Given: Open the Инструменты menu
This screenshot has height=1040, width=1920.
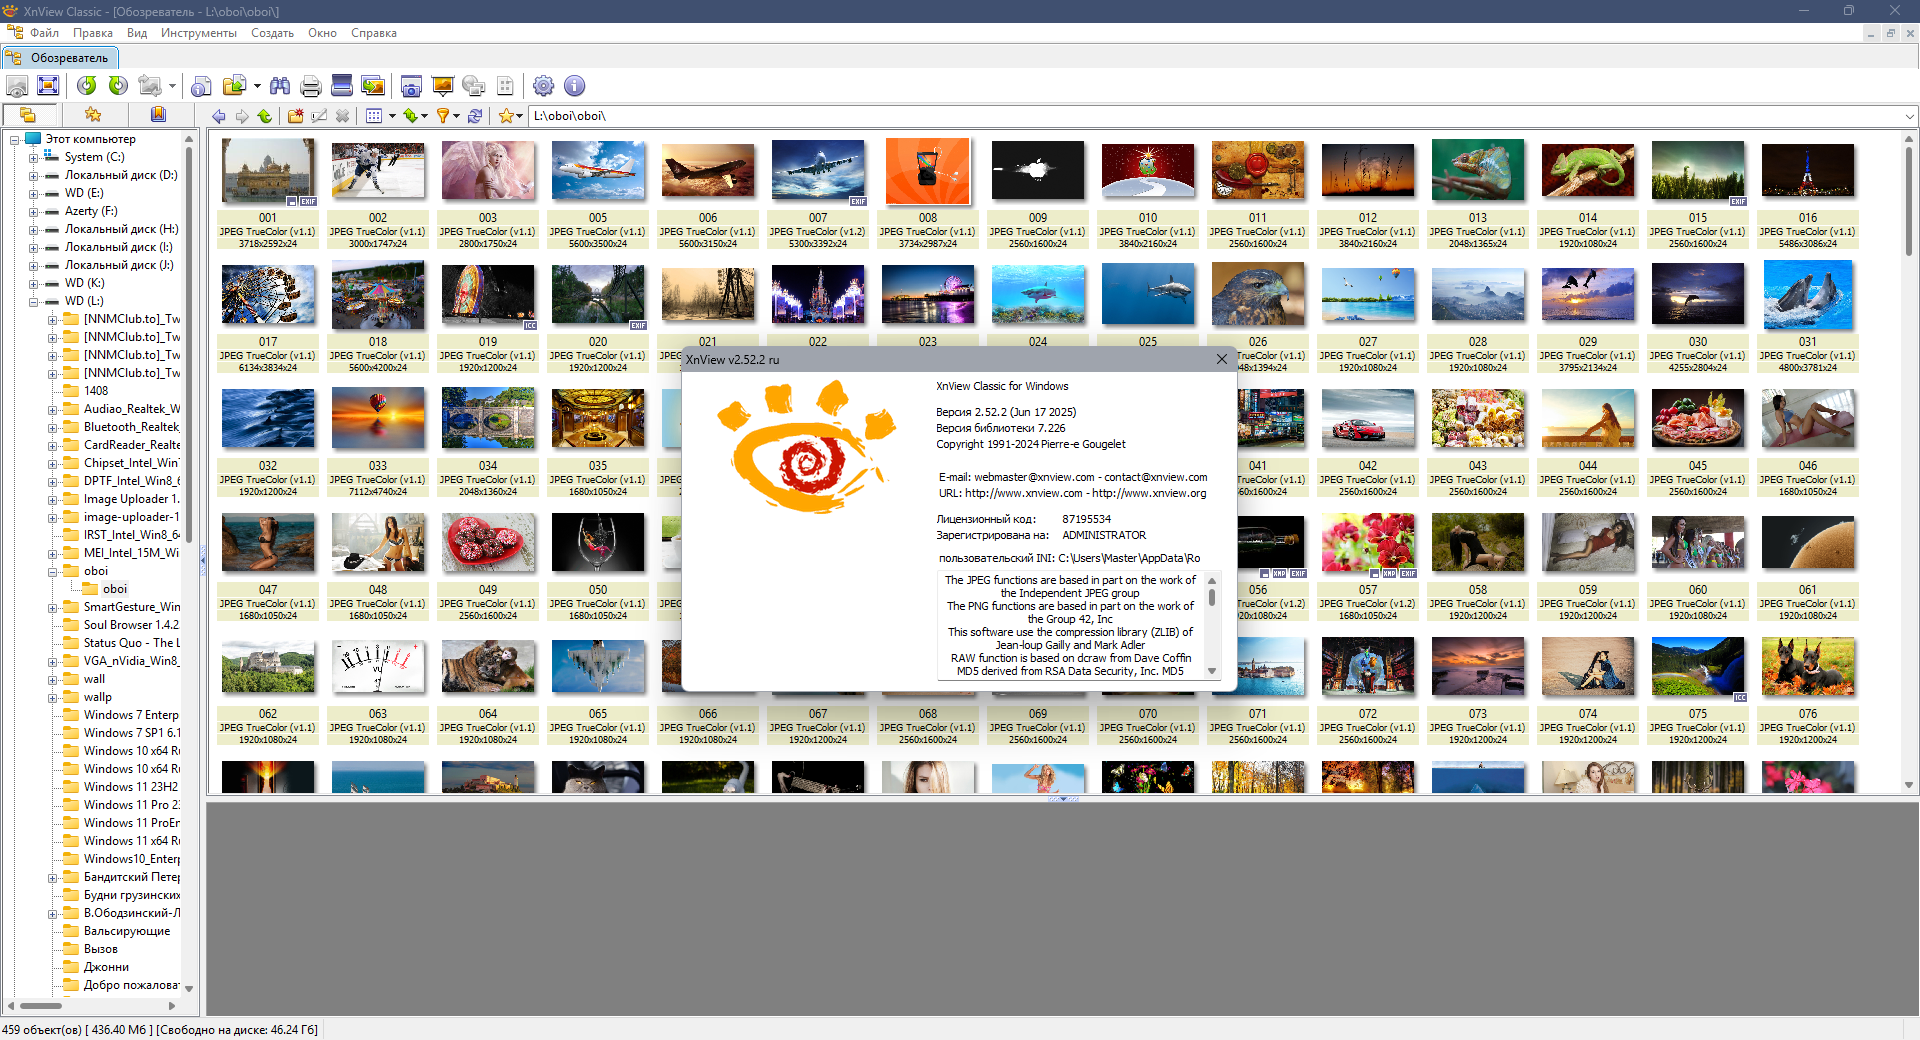Looking at the screenshot, I should [x=198, y=33].
